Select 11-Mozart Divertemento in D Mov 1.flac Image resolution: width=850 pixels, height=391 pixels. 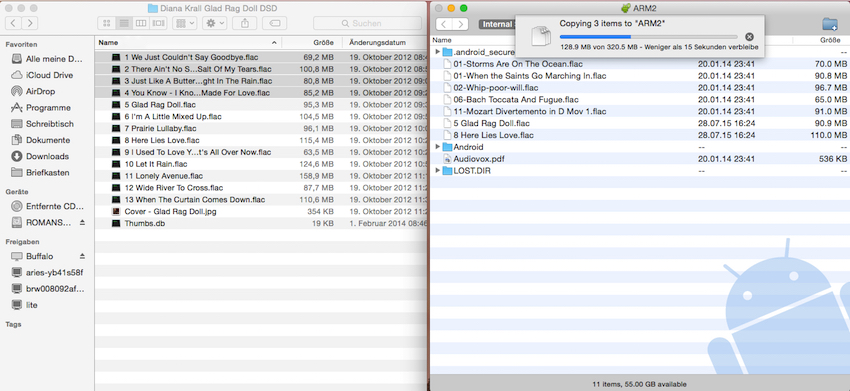click(640, 112)
